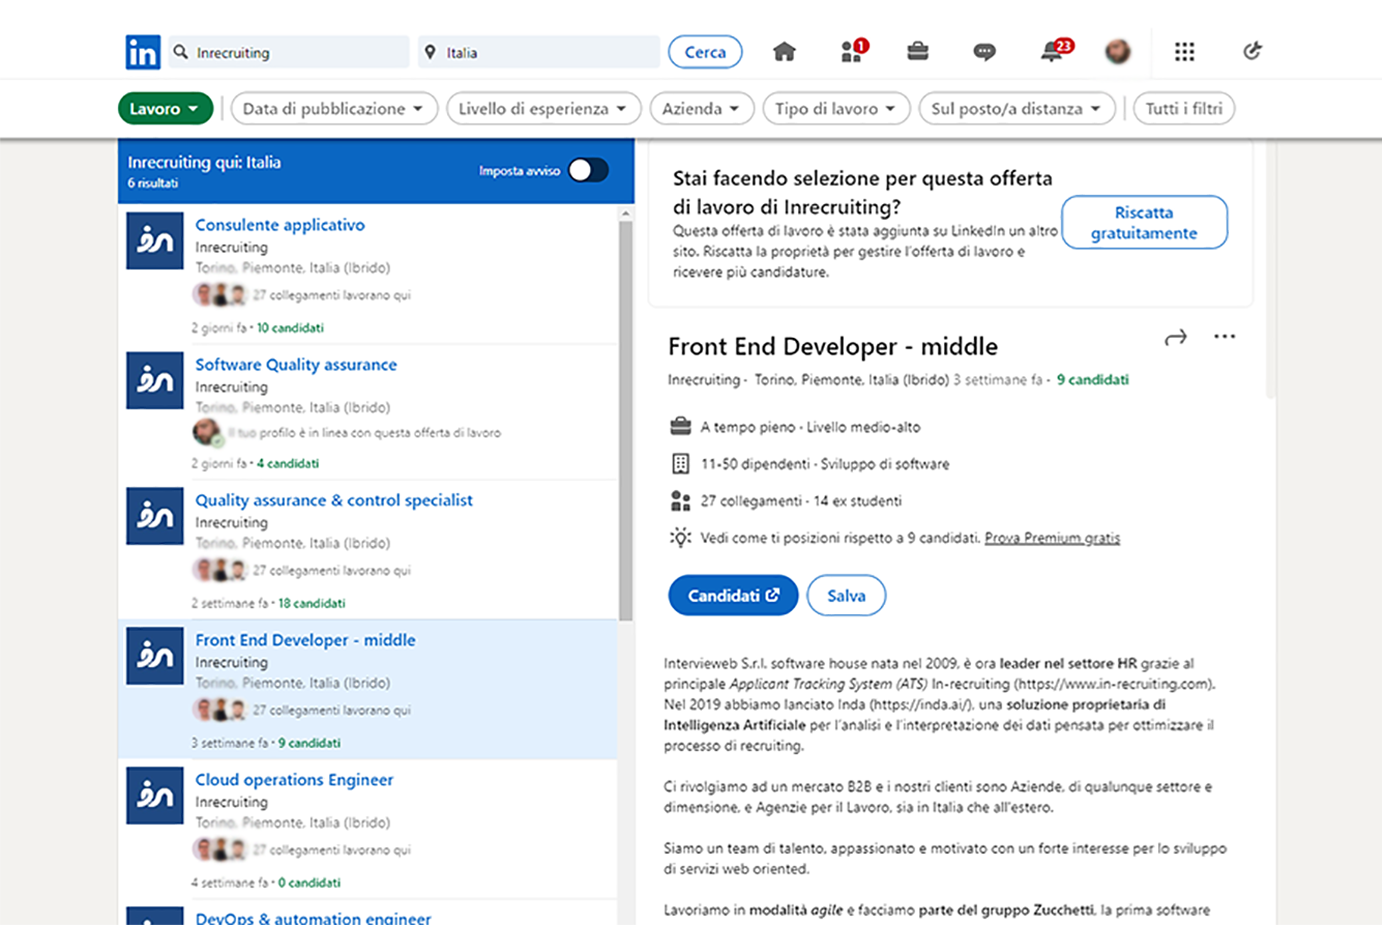Open Cloud operations Engineer job listing
The width and height of the screenshot is (1382, 925).
(x=294, y=780)
